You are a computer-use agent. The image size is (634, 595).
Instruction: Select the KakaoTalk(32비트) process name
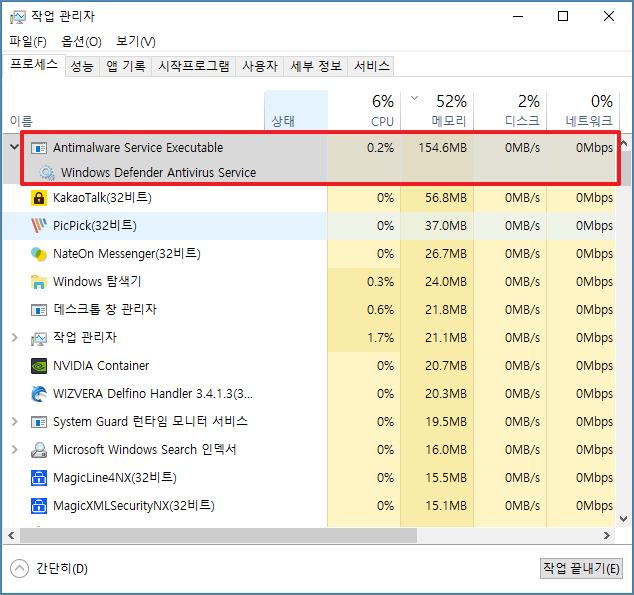coord(102,198)
